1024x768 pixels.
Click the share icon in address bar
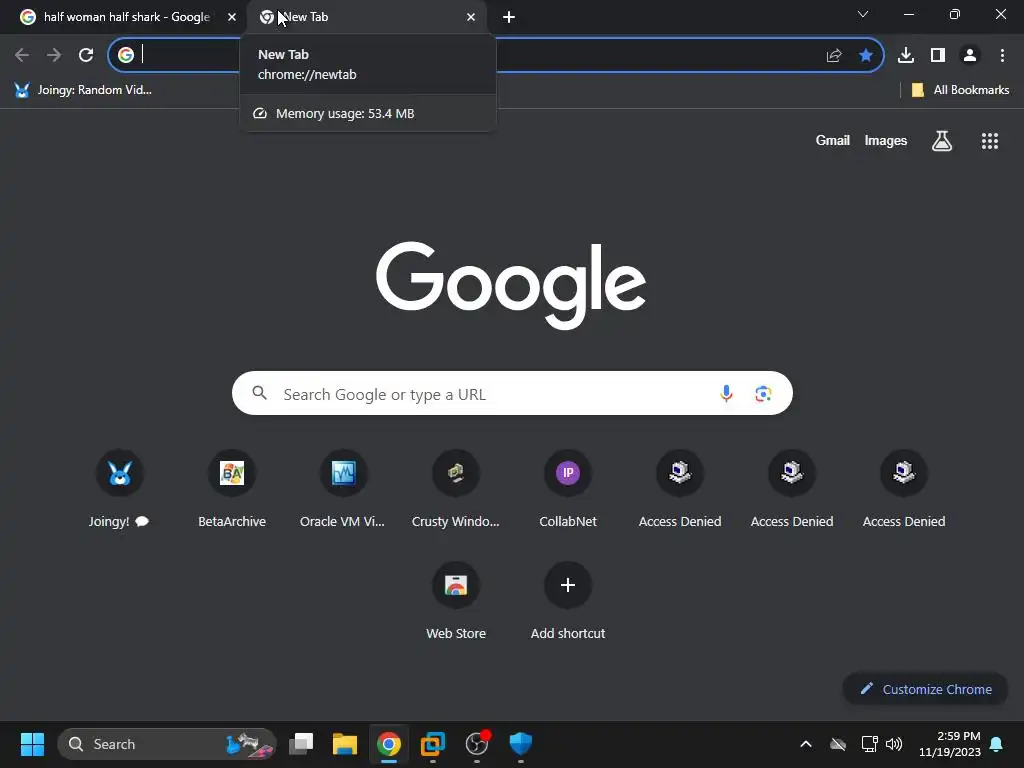[x=834, y=56]
